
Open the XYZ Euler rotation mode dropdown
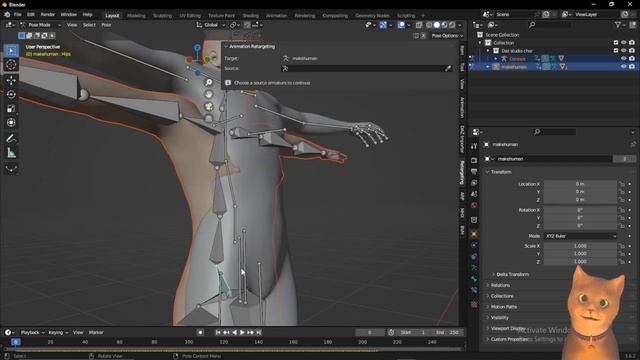coord(580,236)
